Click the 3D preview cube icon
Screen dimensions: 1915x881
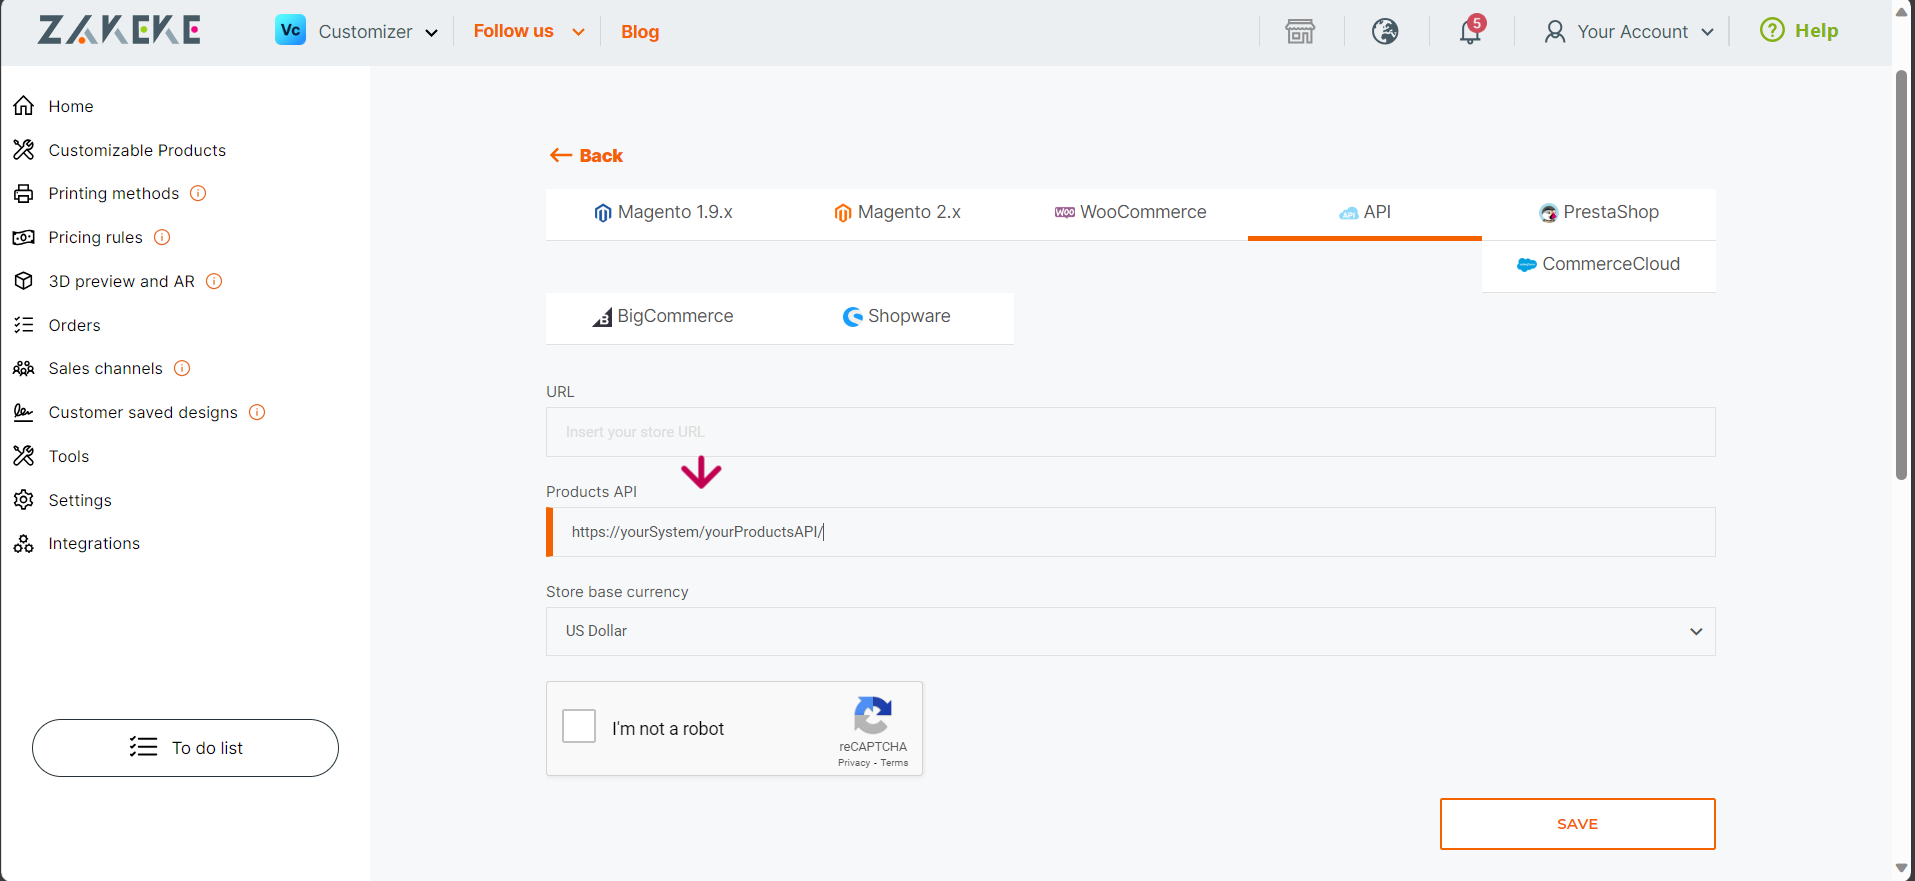click(x=24, y=281)
